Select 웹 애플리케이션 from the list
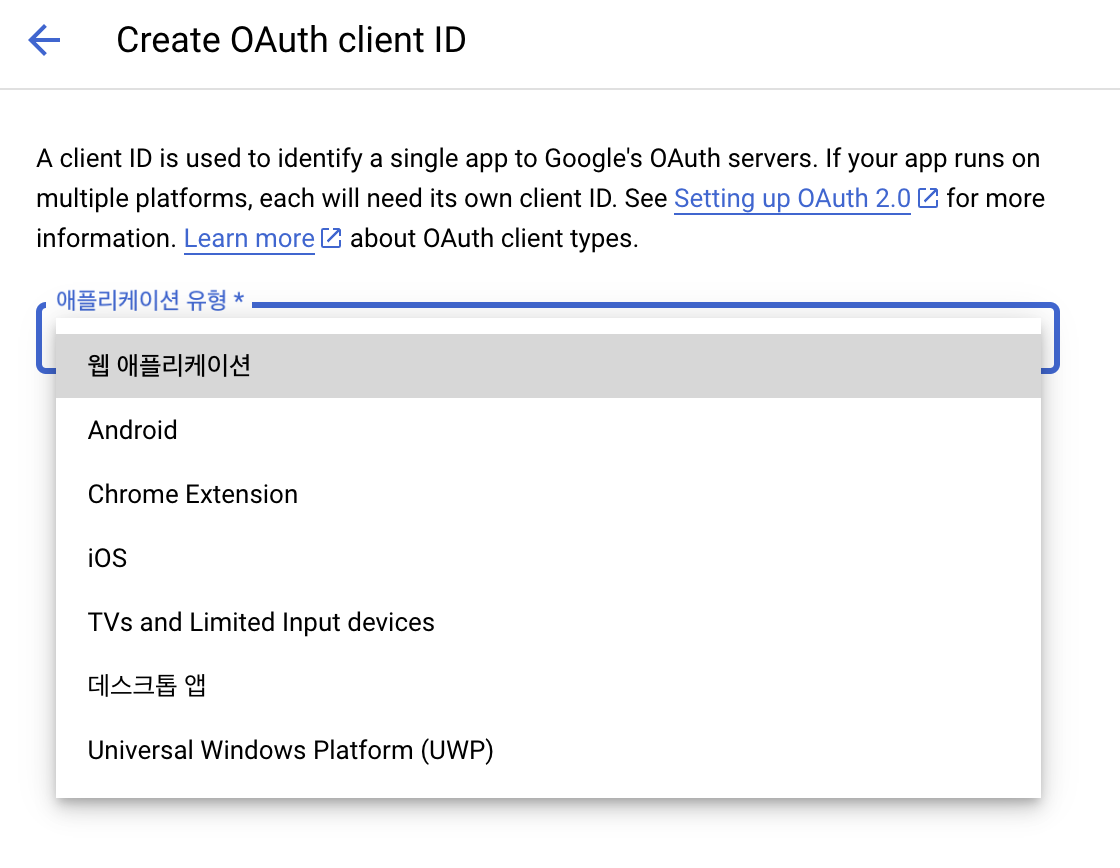The width and height of the screenshot is (1120, 868). click(548, 366)
